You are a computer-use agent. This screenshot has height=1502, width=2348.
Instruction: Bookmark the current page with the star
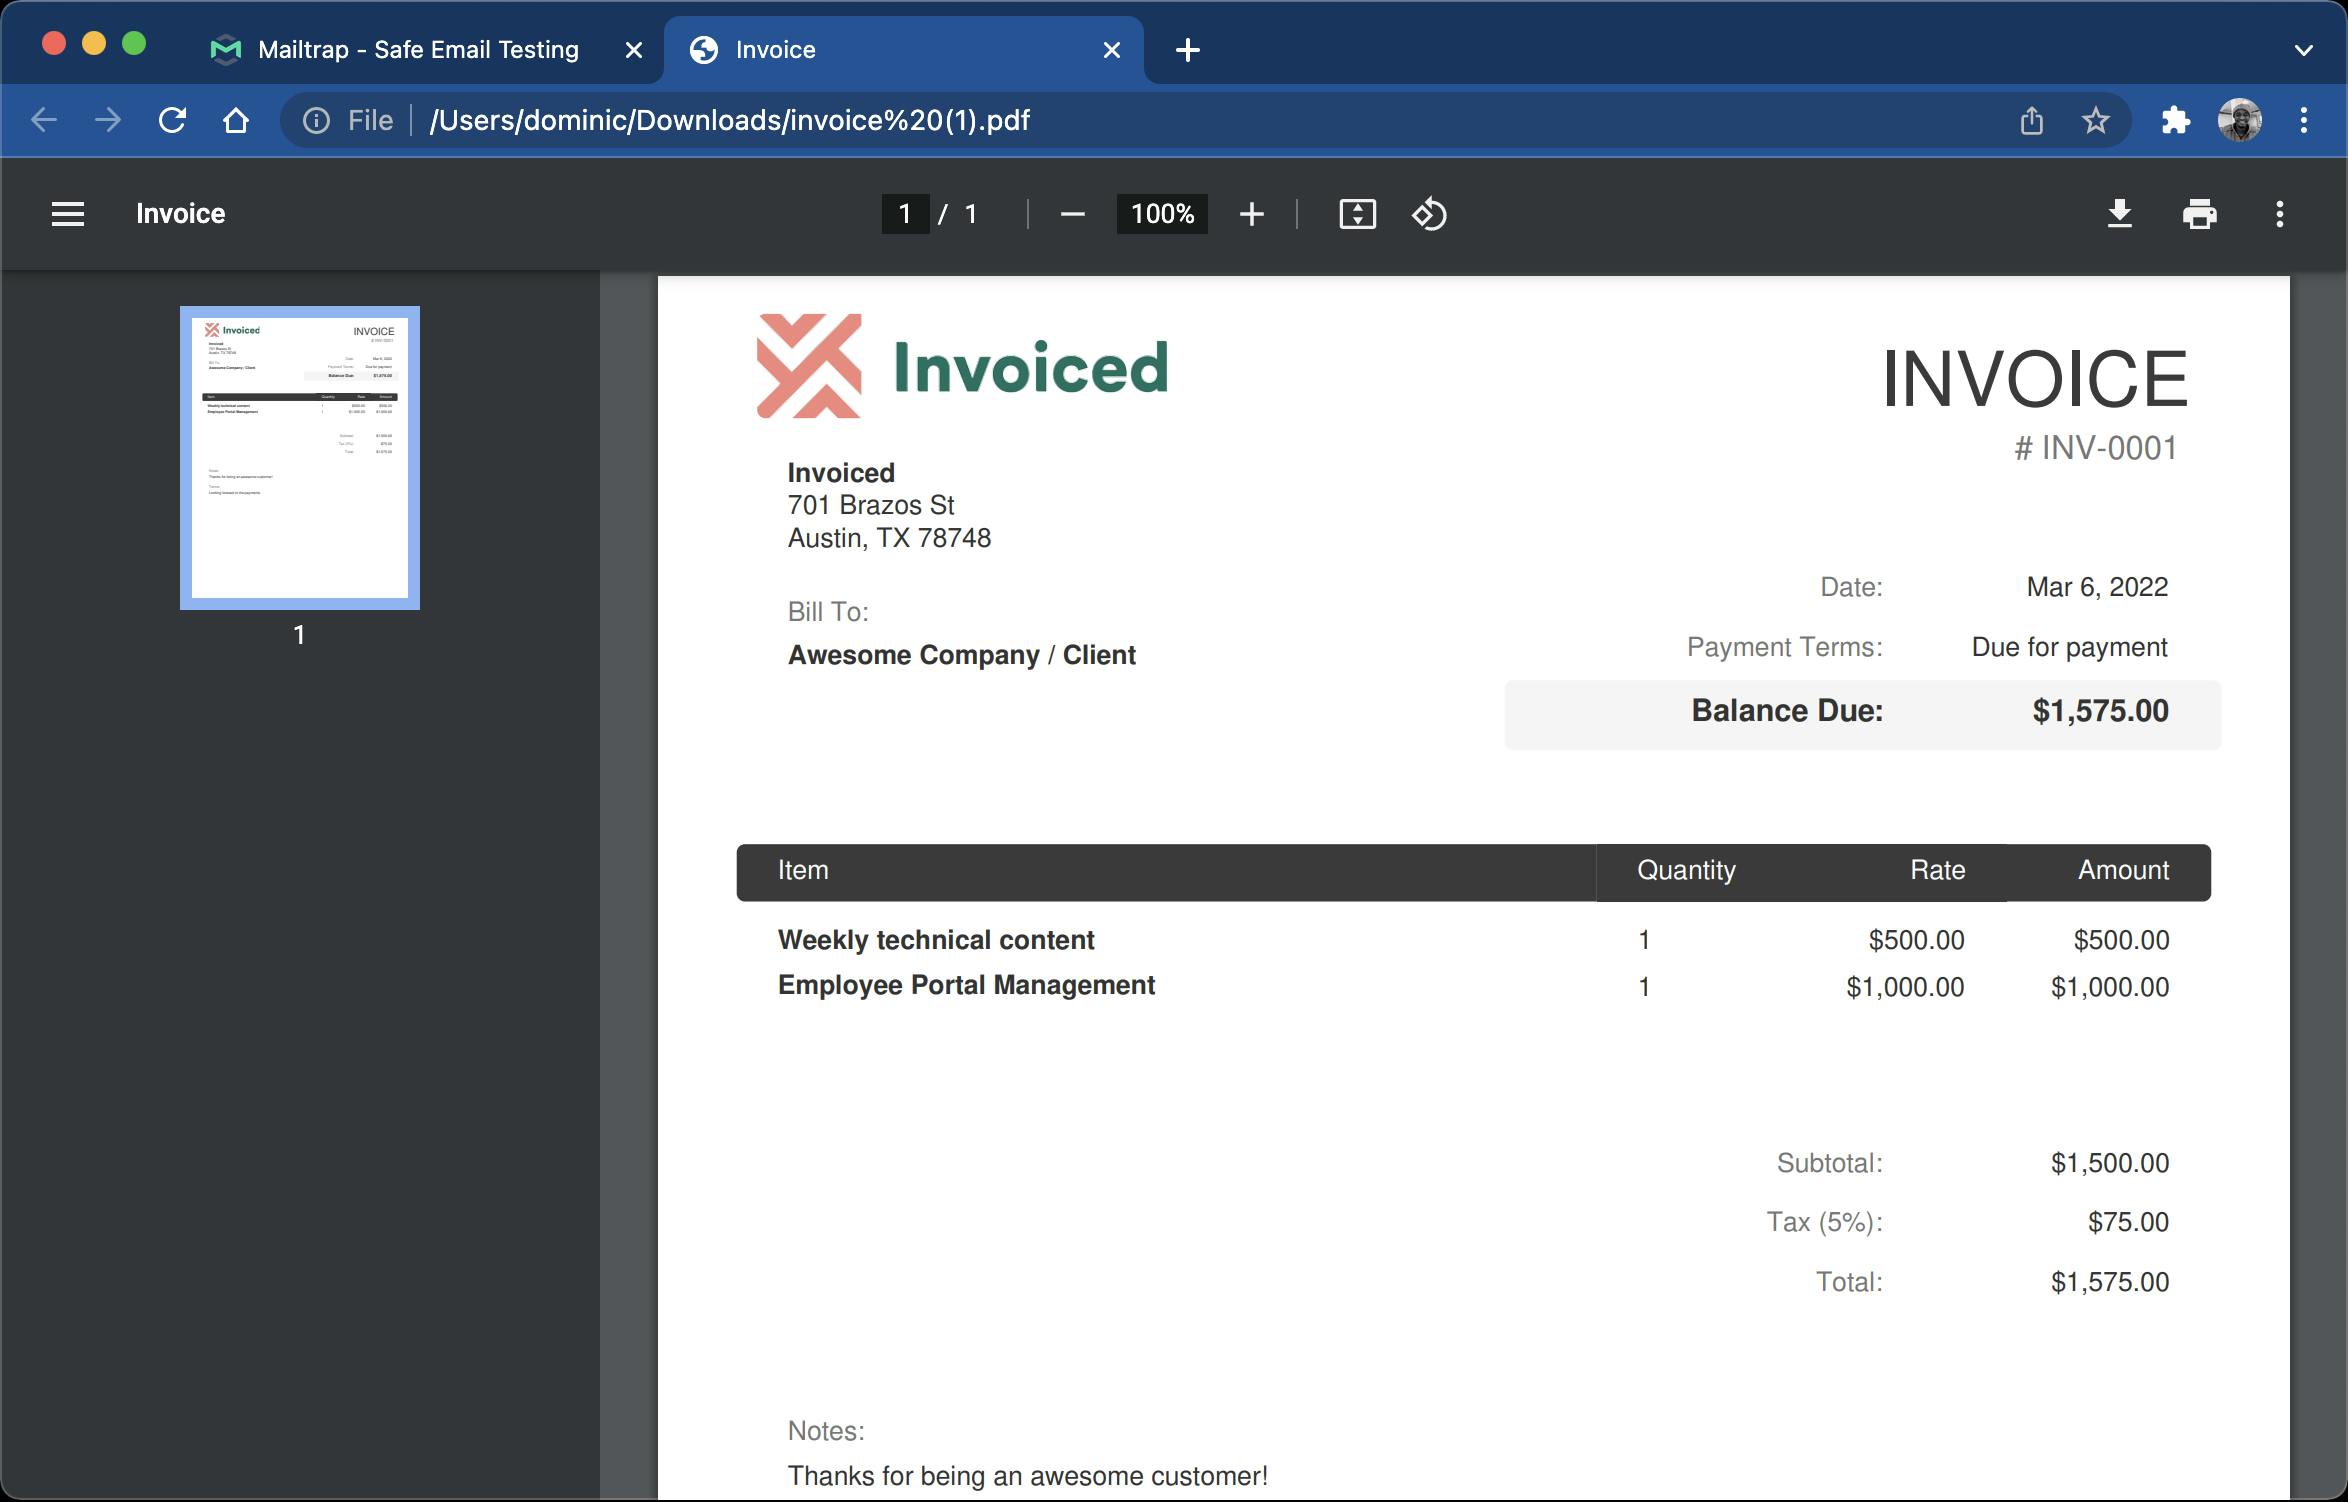click(x=2096, y=120)
